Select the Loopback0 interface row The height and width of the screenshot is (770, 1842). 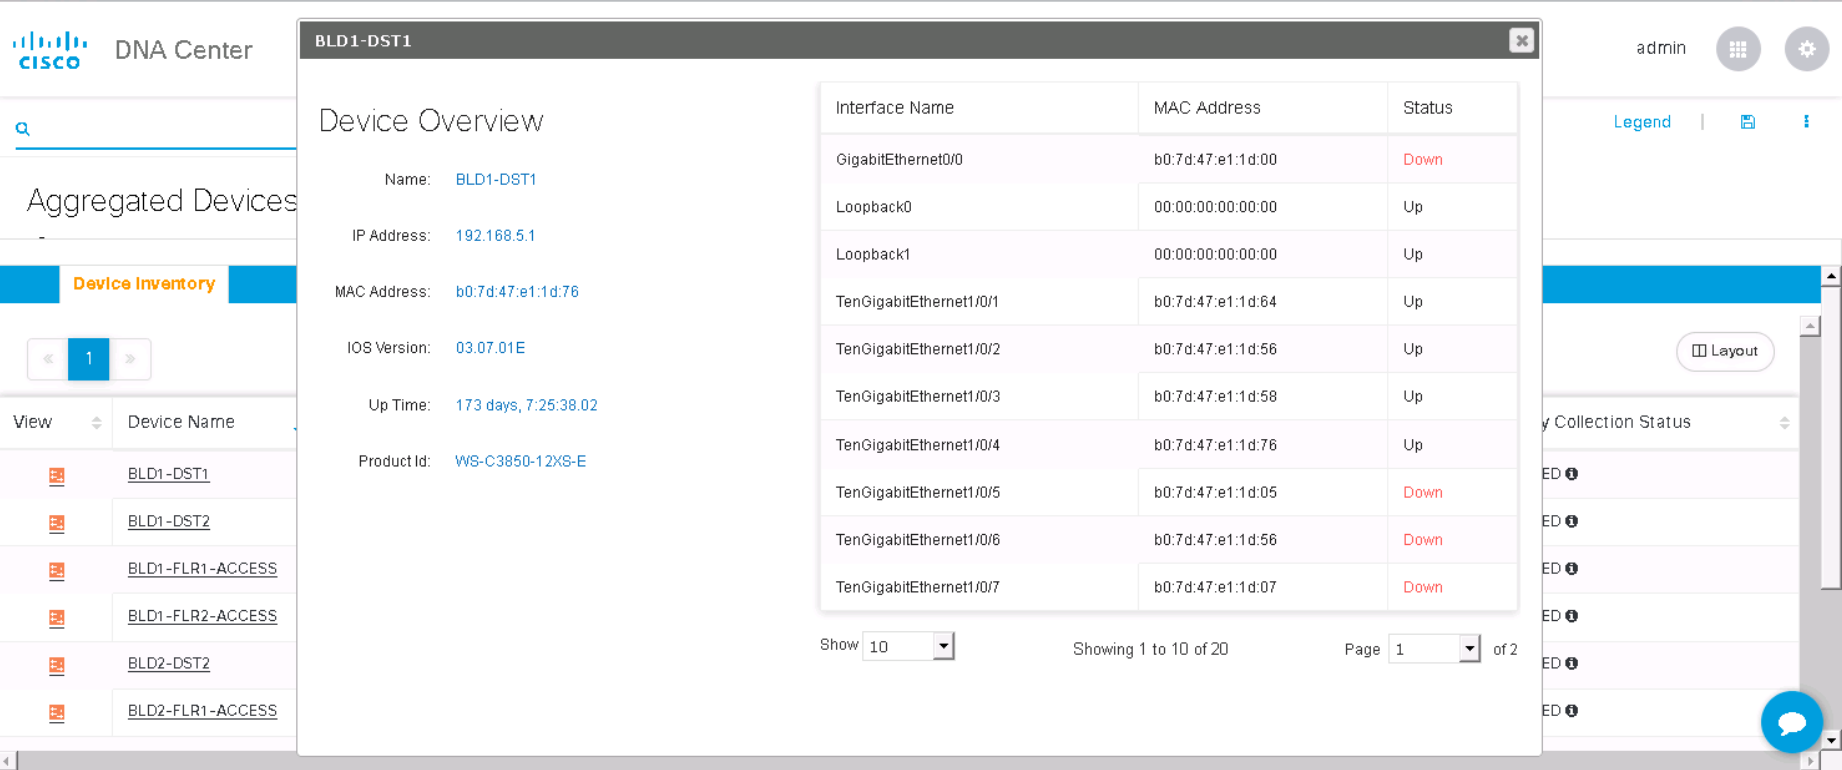[1169, 207]
